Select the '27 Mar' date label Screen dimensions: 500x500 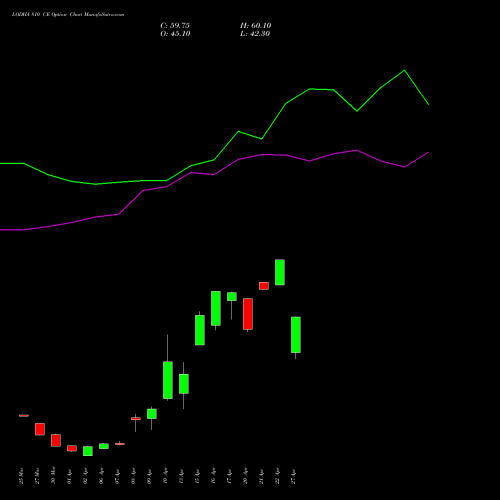tap(37, 476)
